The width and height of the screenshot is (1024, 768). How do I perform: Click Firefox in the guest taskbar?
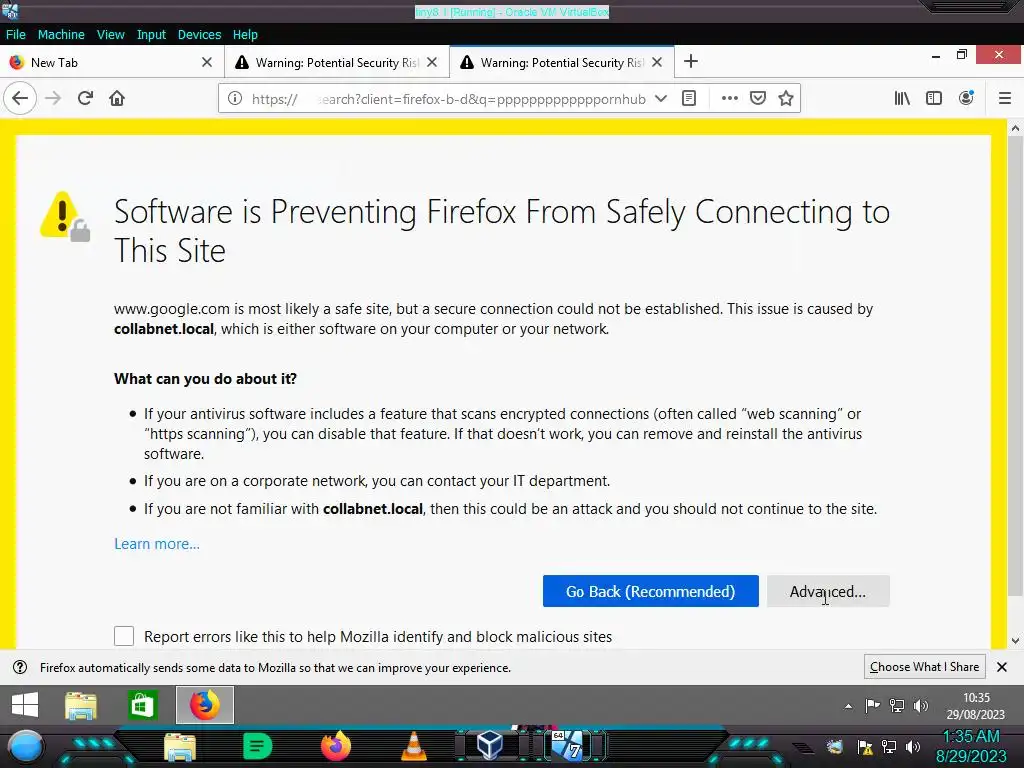click(204, 705)
